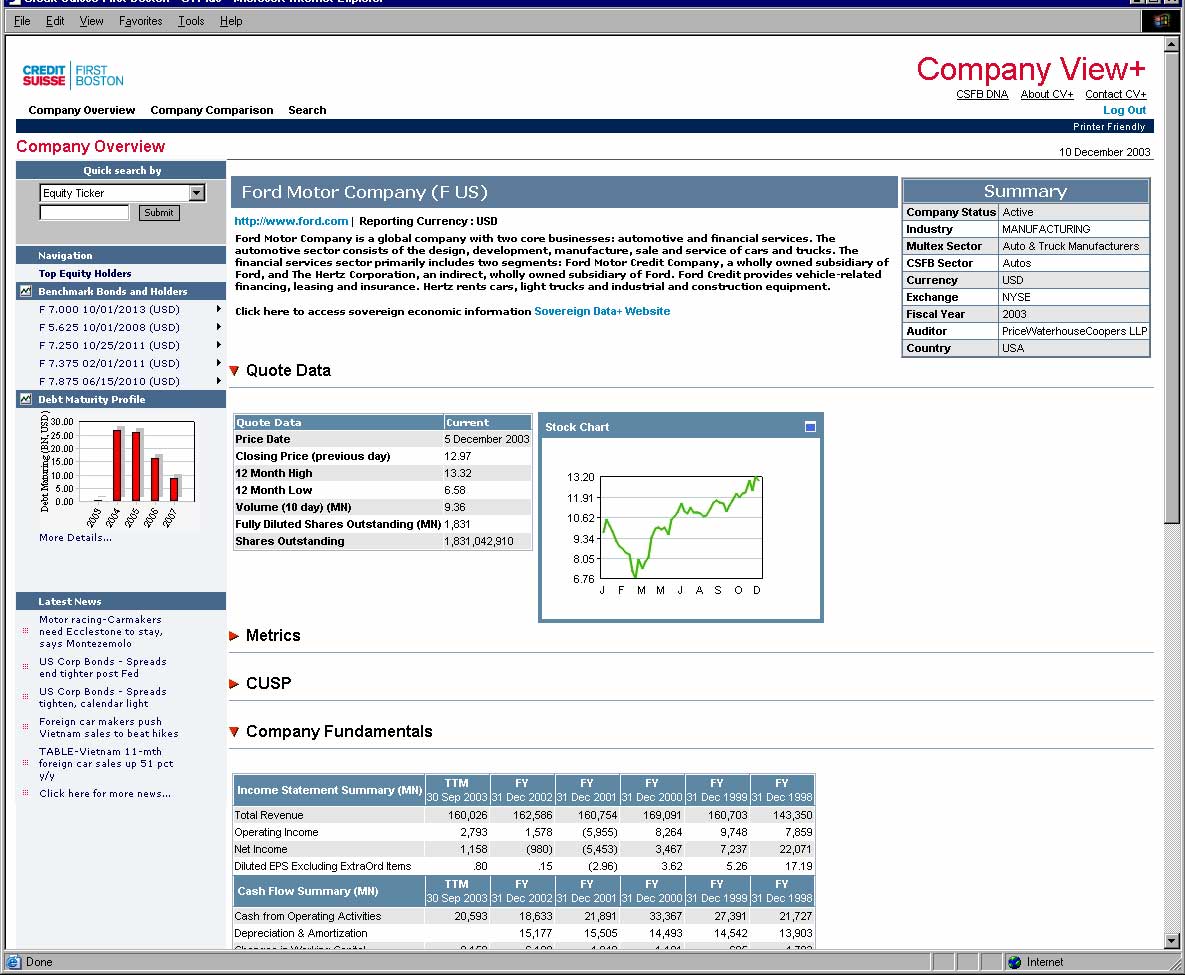The width and height of the screenshot is (1185, 975).
Task: Expand the Metrics section
Action: pyautogui.click(x=234, y=636)
